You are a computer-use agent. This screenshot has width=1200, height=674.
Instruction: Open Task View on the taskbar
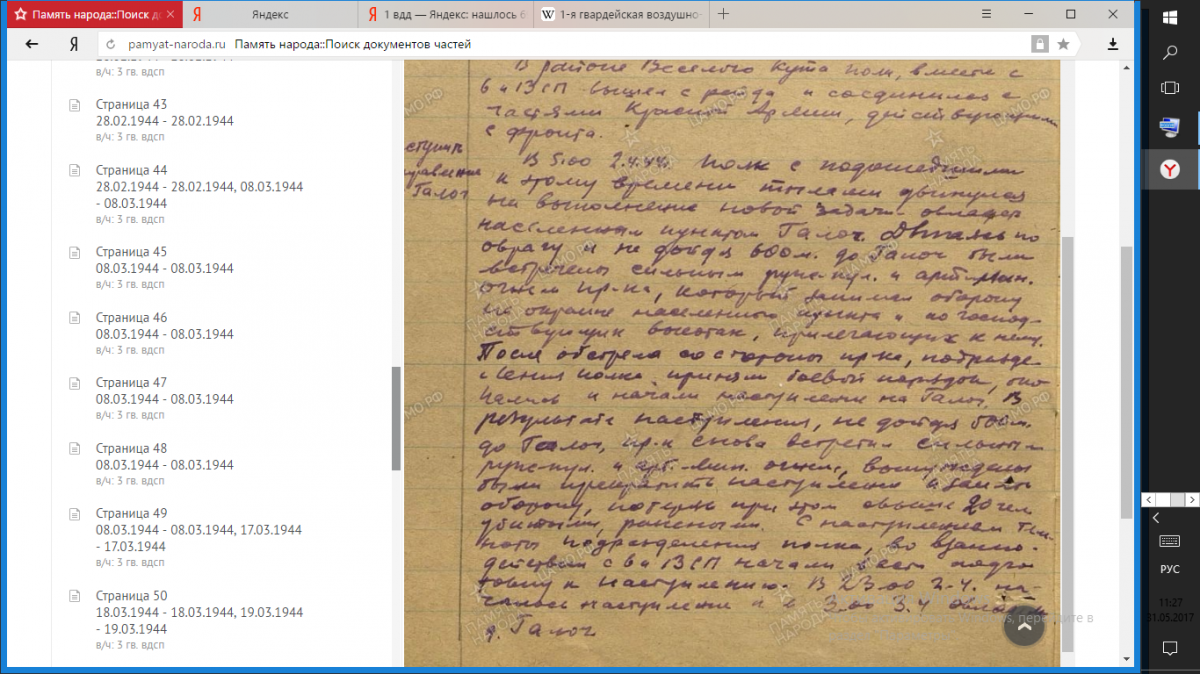click(x=1170, y=88)
